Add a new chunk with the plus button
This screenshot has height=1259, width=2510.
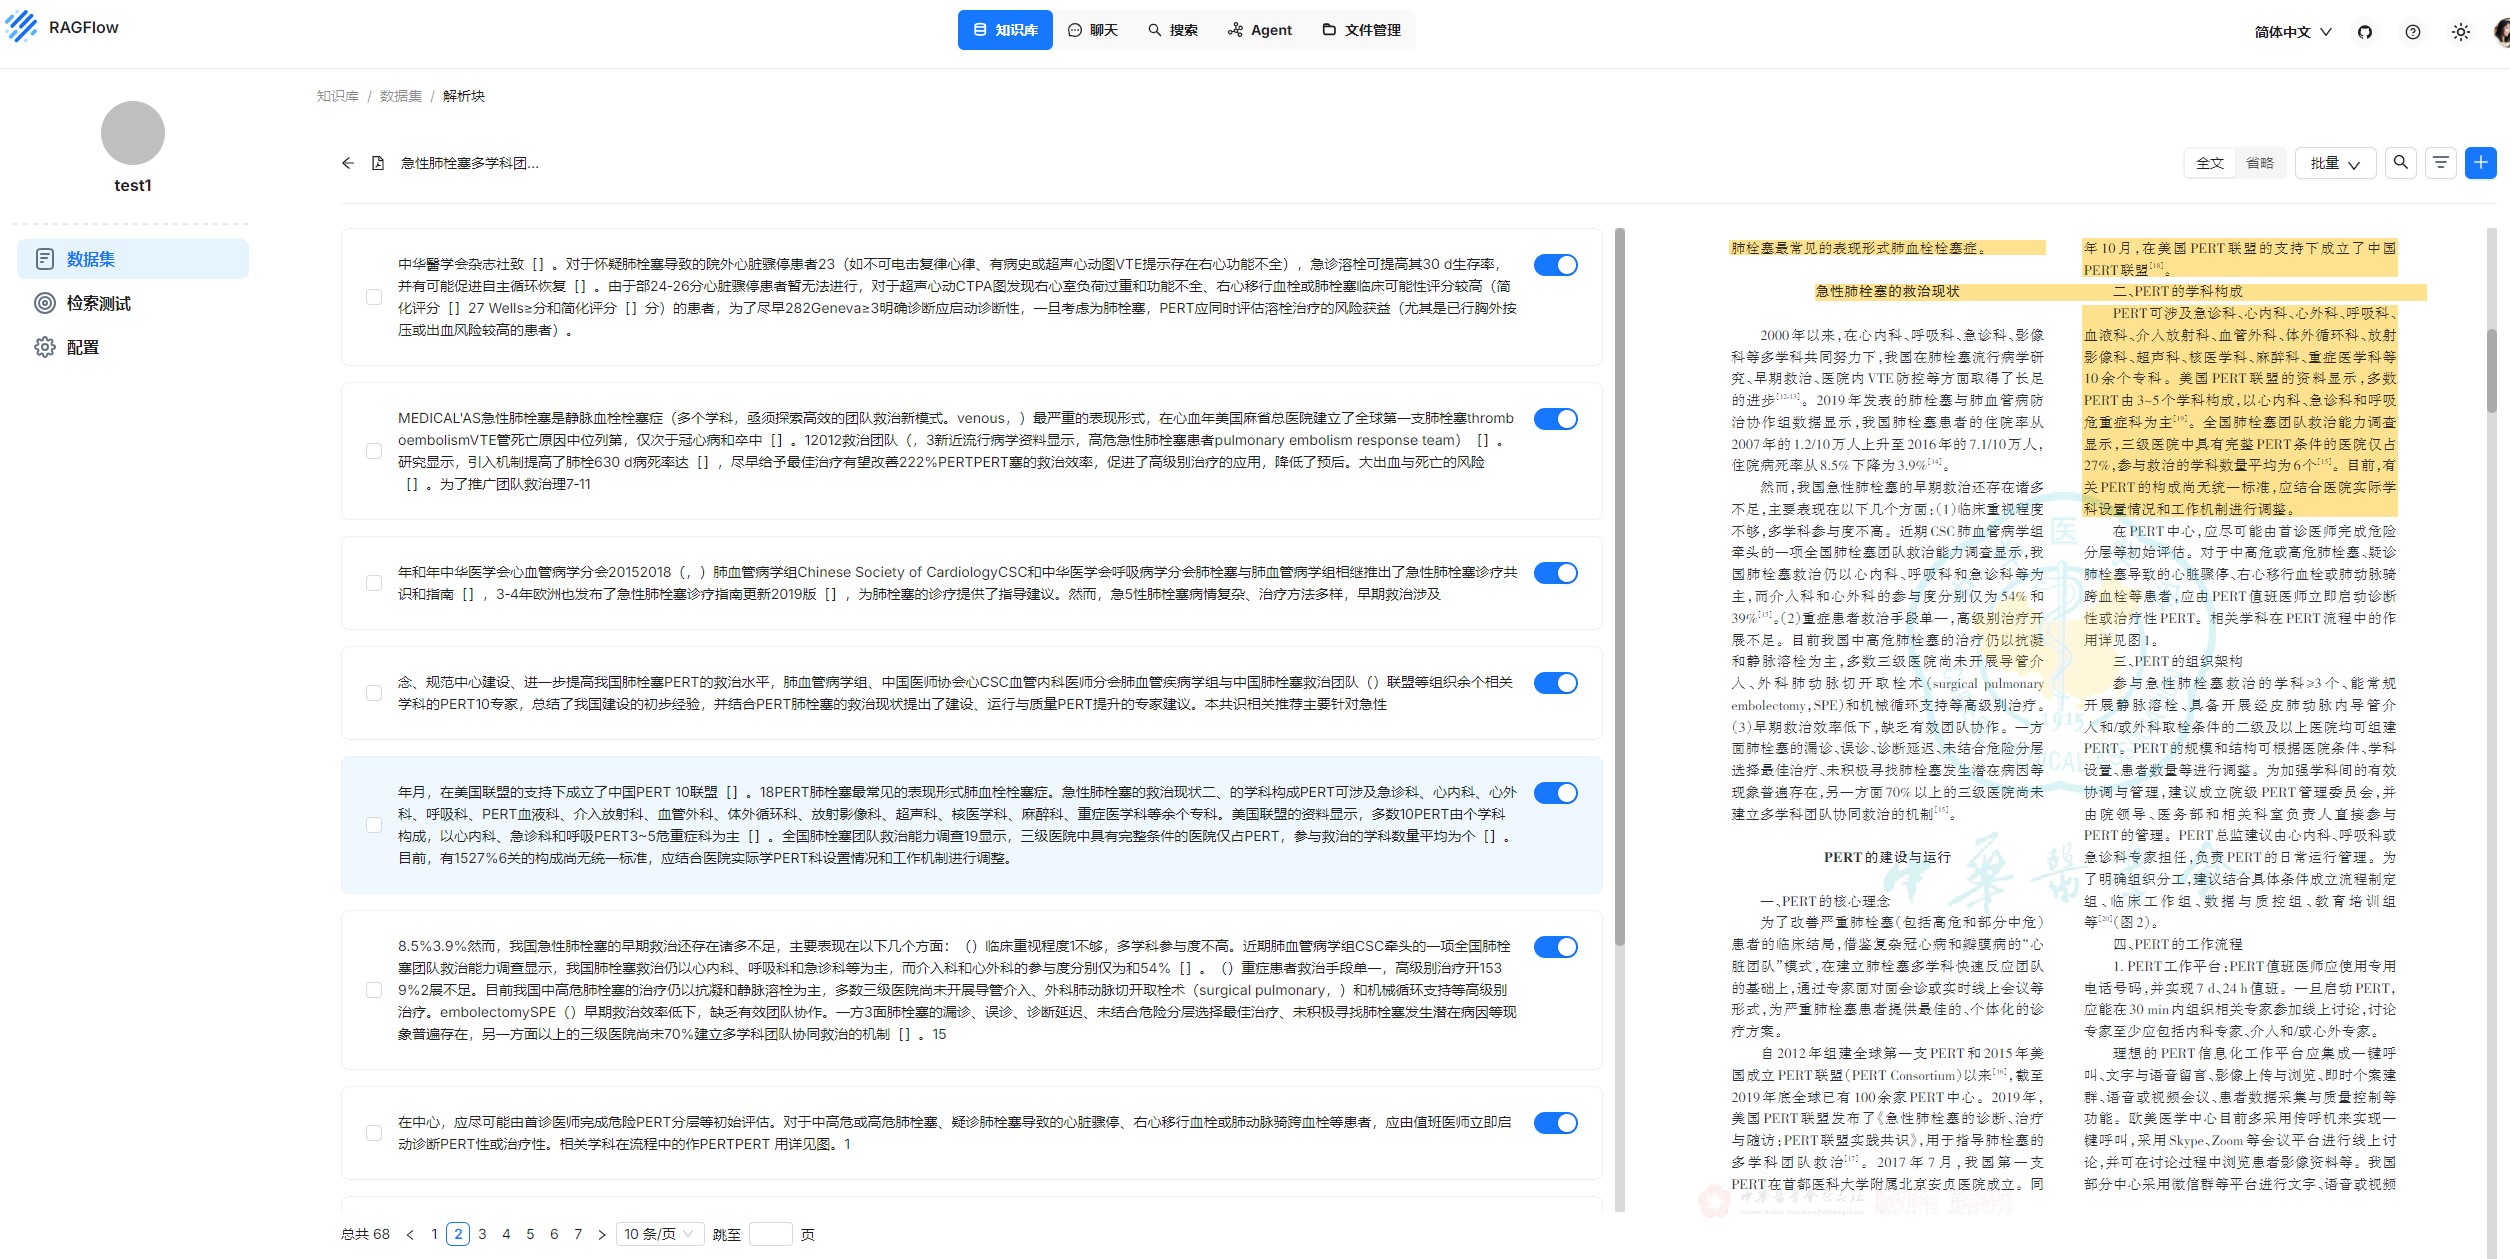tap(2480, 163)
